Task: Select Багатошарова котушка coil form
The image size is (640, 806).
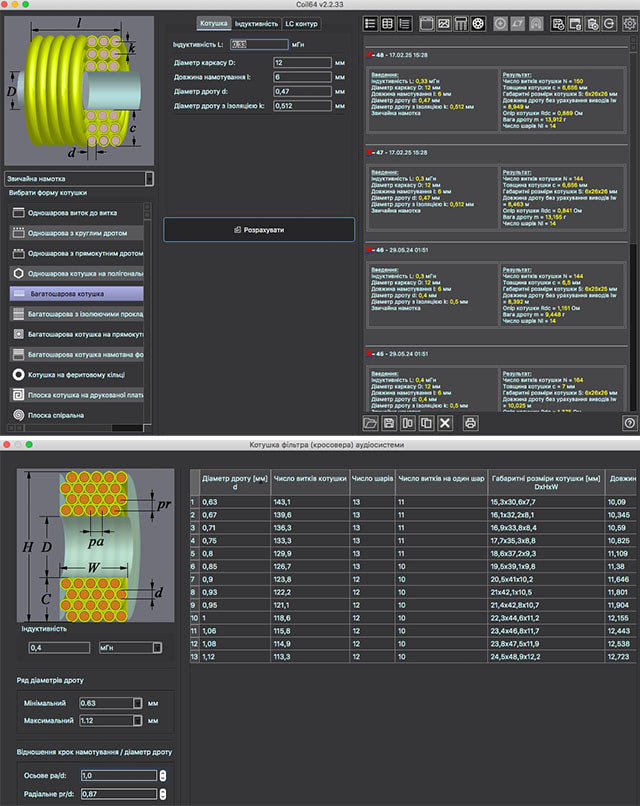Action: pos(77,294)
